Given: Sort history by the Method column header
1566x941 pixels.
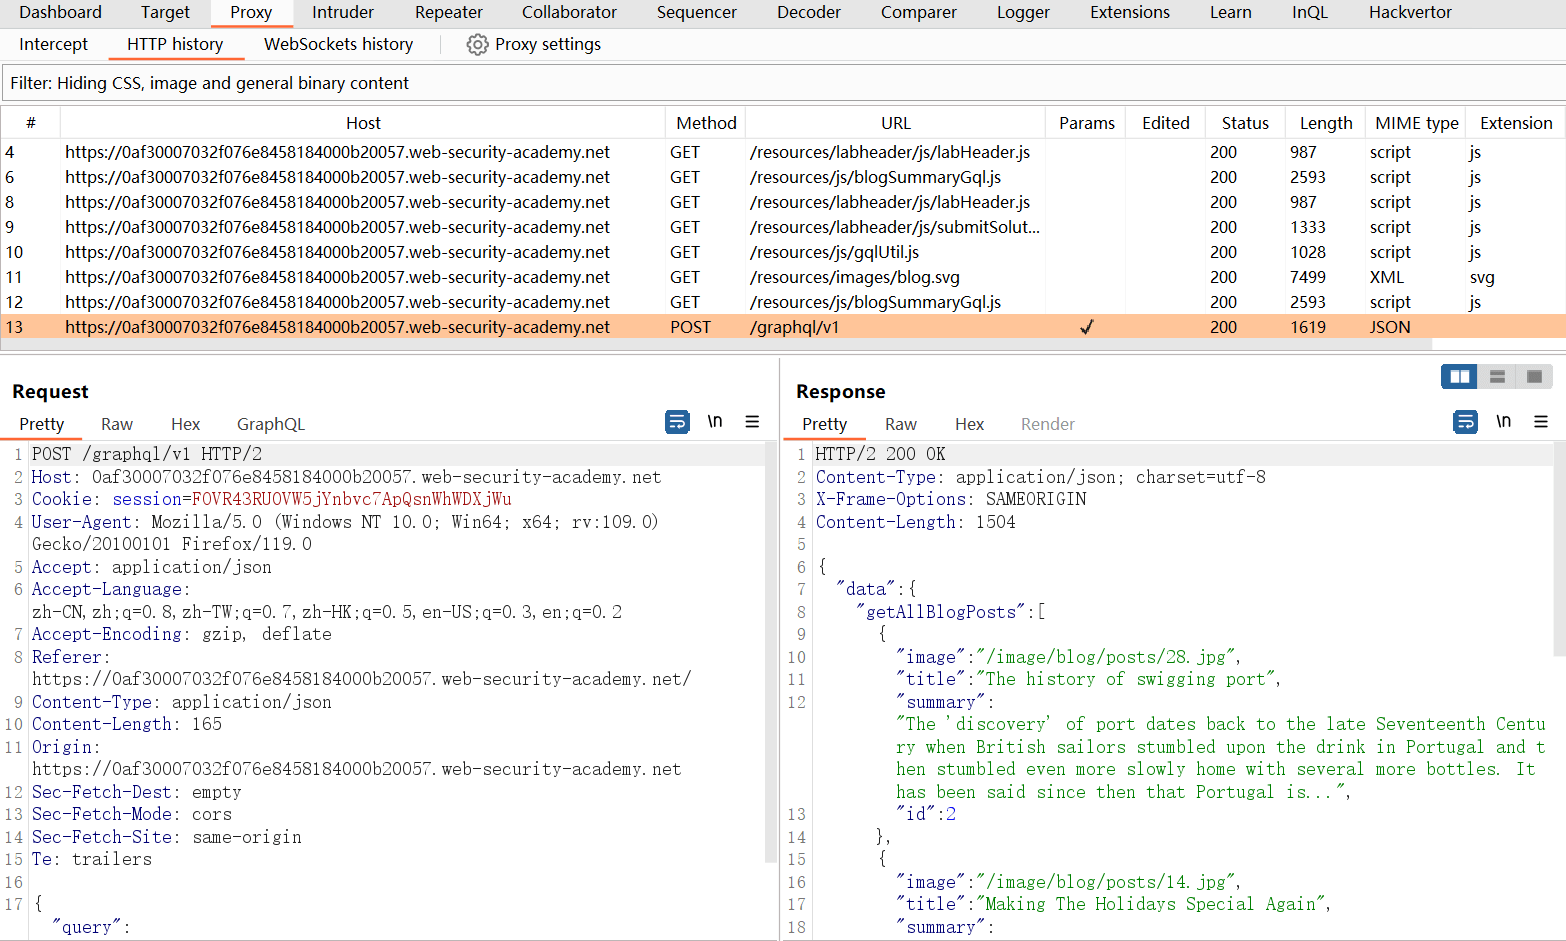Looking at the screenshot, I should (x=705, y=123).
